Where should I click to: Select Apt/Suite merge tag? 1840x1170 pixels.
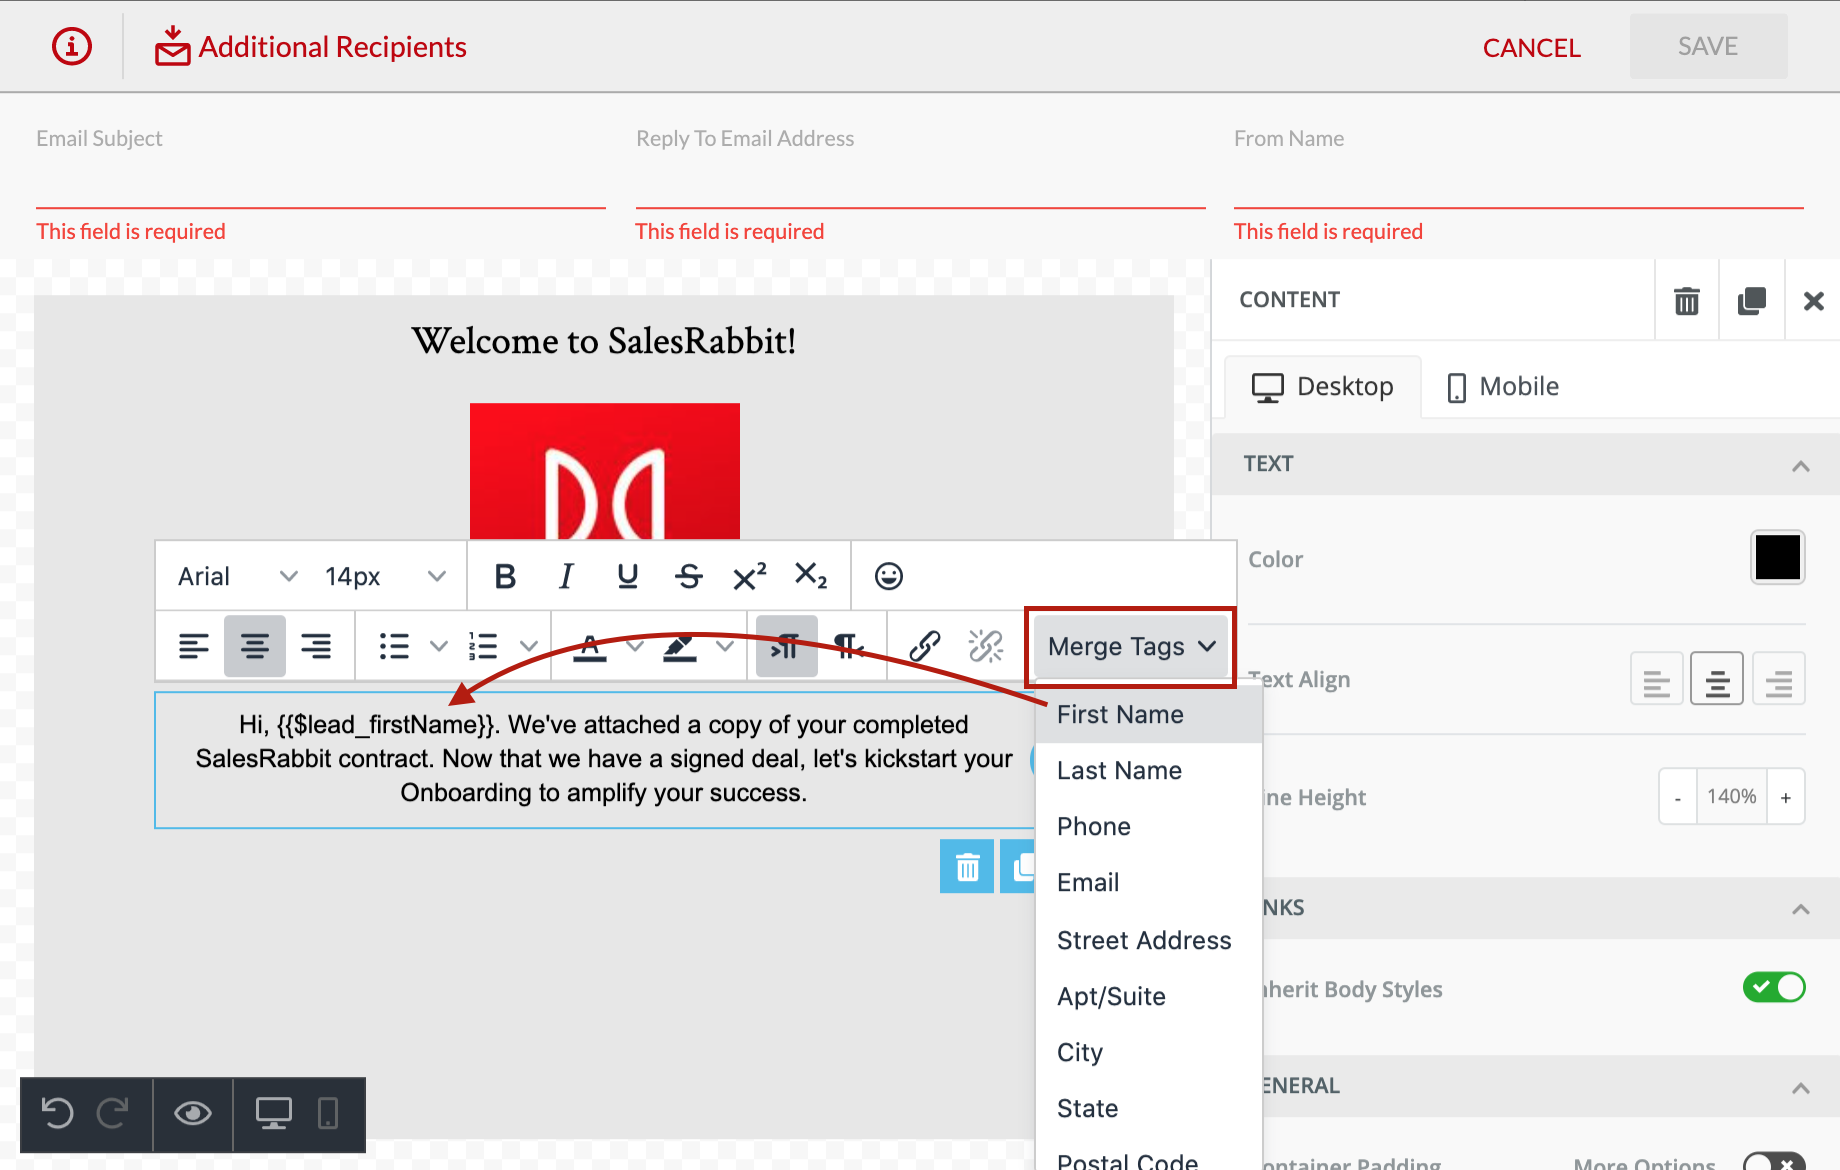pyautogui.click(x=1149, y=996)
